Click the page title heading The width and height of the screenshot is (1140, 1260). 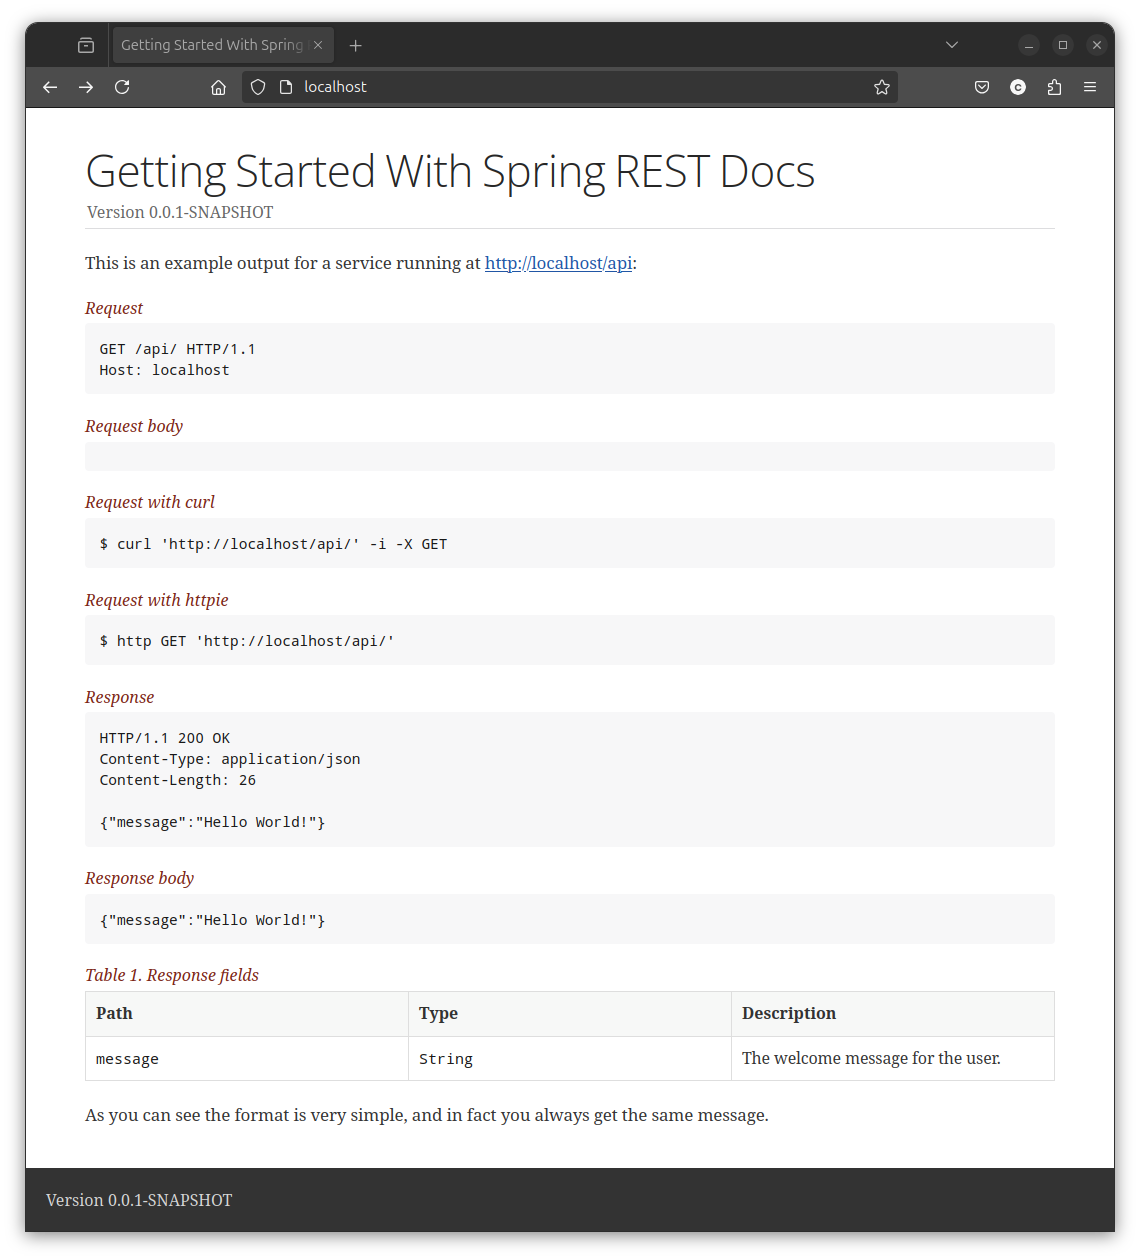(x=450, y=171)
